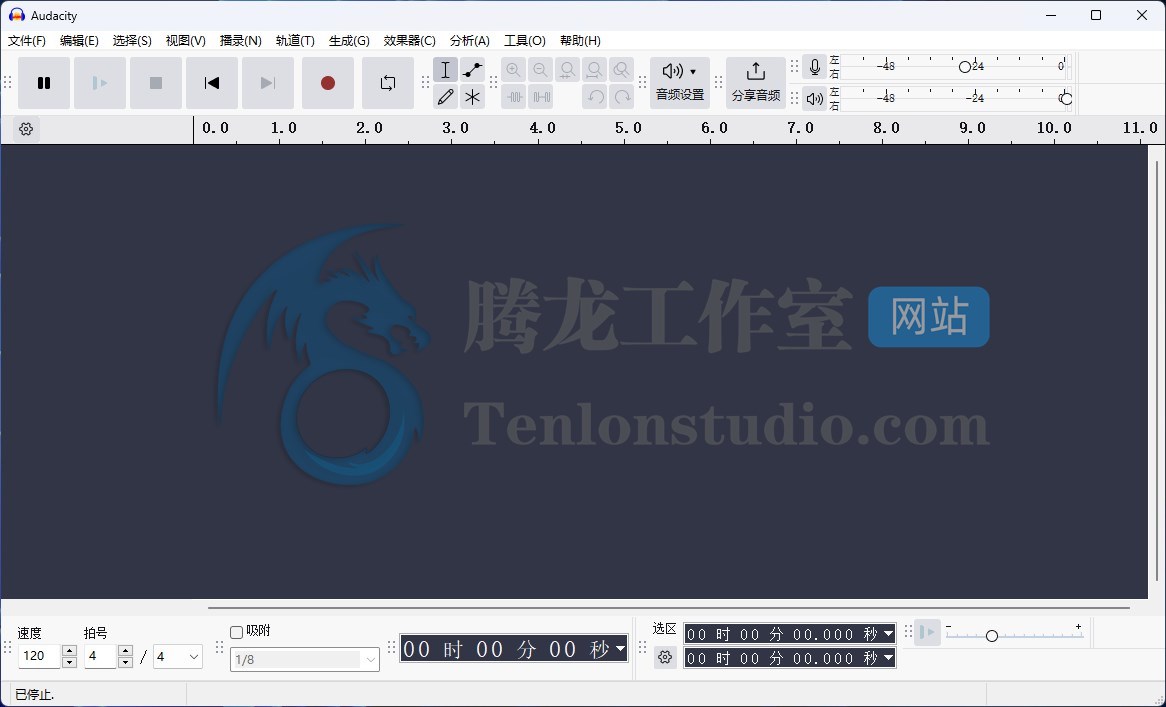The width and height of the screenshot is (1166, 707).
Task: Click the Undo arrow icon
Action: click(x=594, y=97)
